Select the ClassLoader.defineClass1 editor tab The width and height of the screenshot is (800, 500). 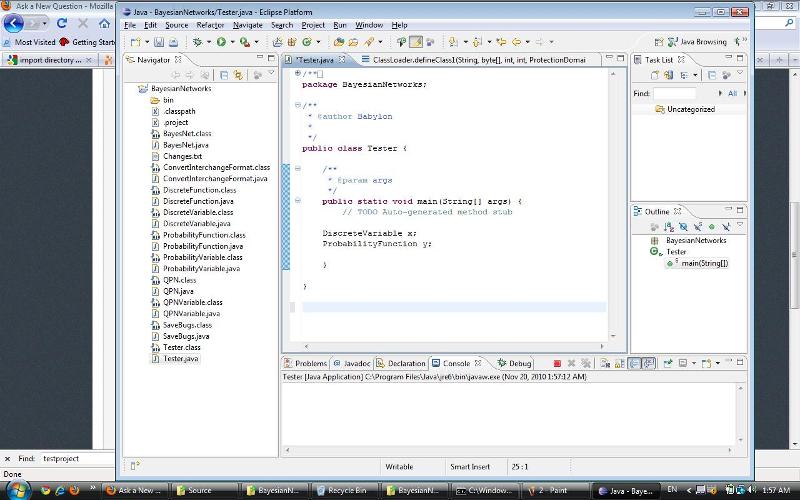[x=473, y=60]
